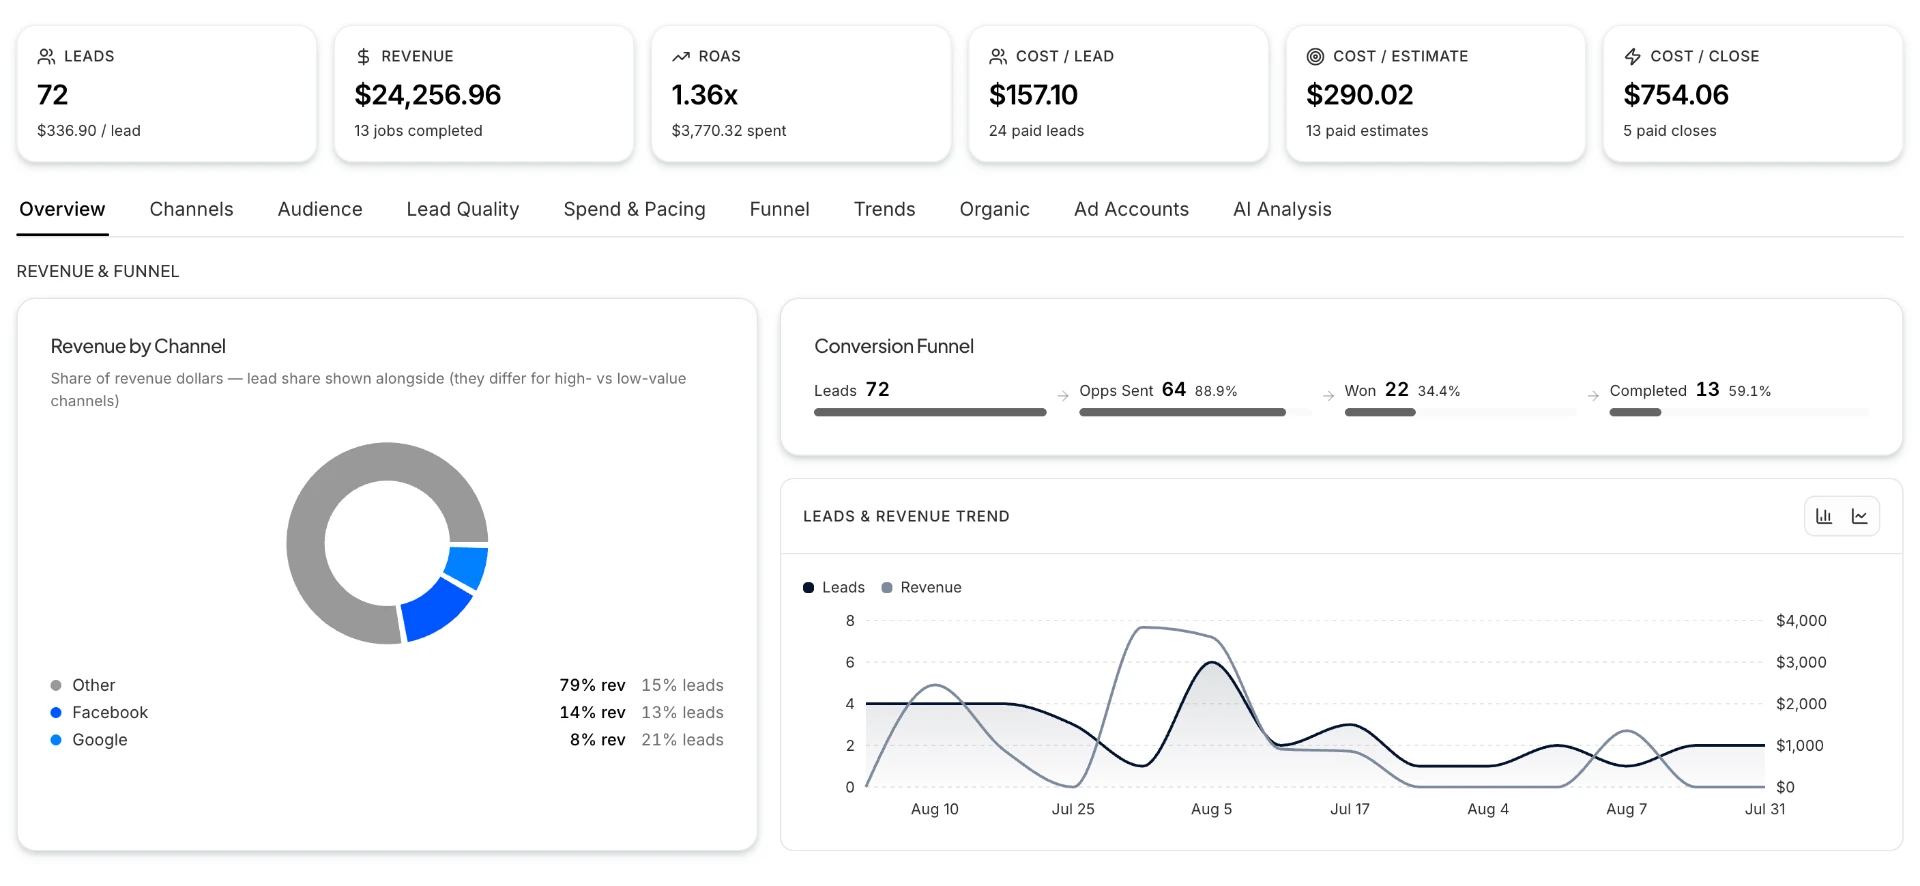Screen dimensions: 1920x886
Task: Open the Spend & Pacing tab
Action: (x=634, y=209)
